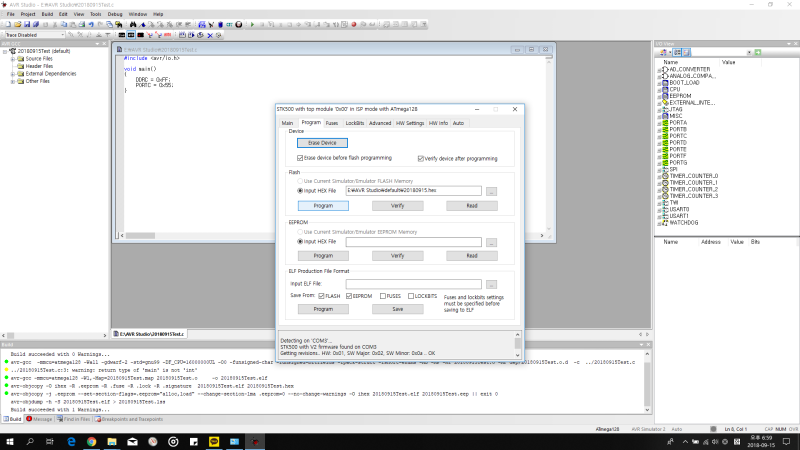Browse for the Flash HEX file
The image size is (800, 450).
(491, 192)
